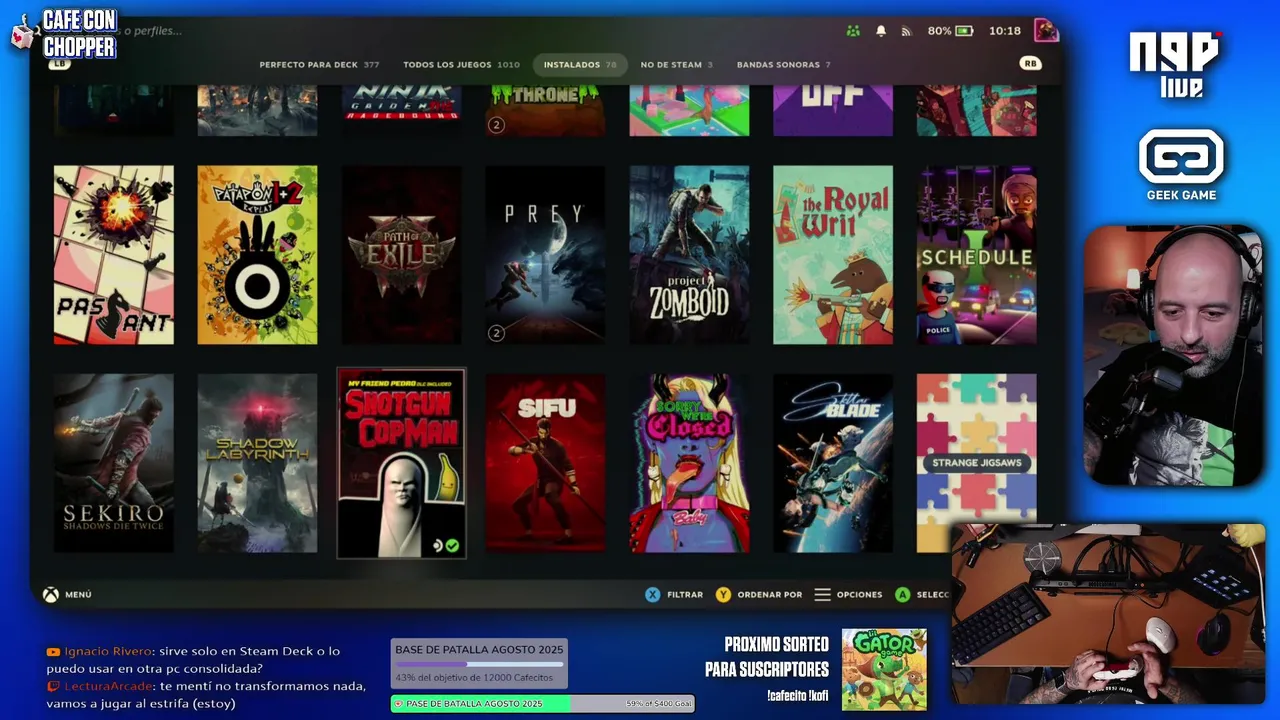Open the Sifu game cover

(545, 463)
